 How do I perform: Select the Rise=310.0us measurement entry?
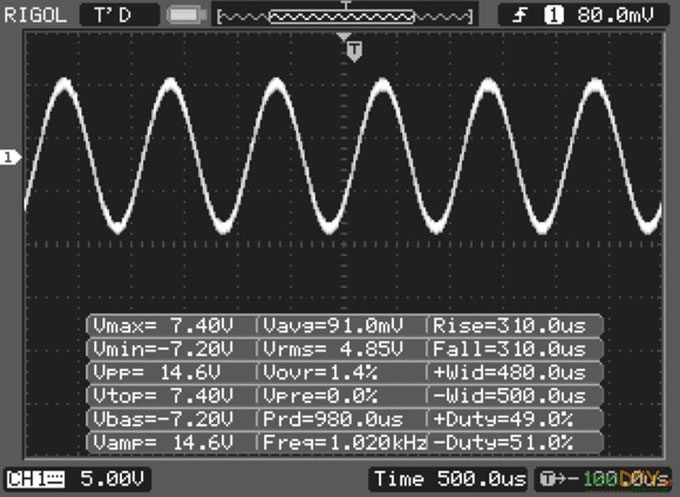[x=516, y=325]
